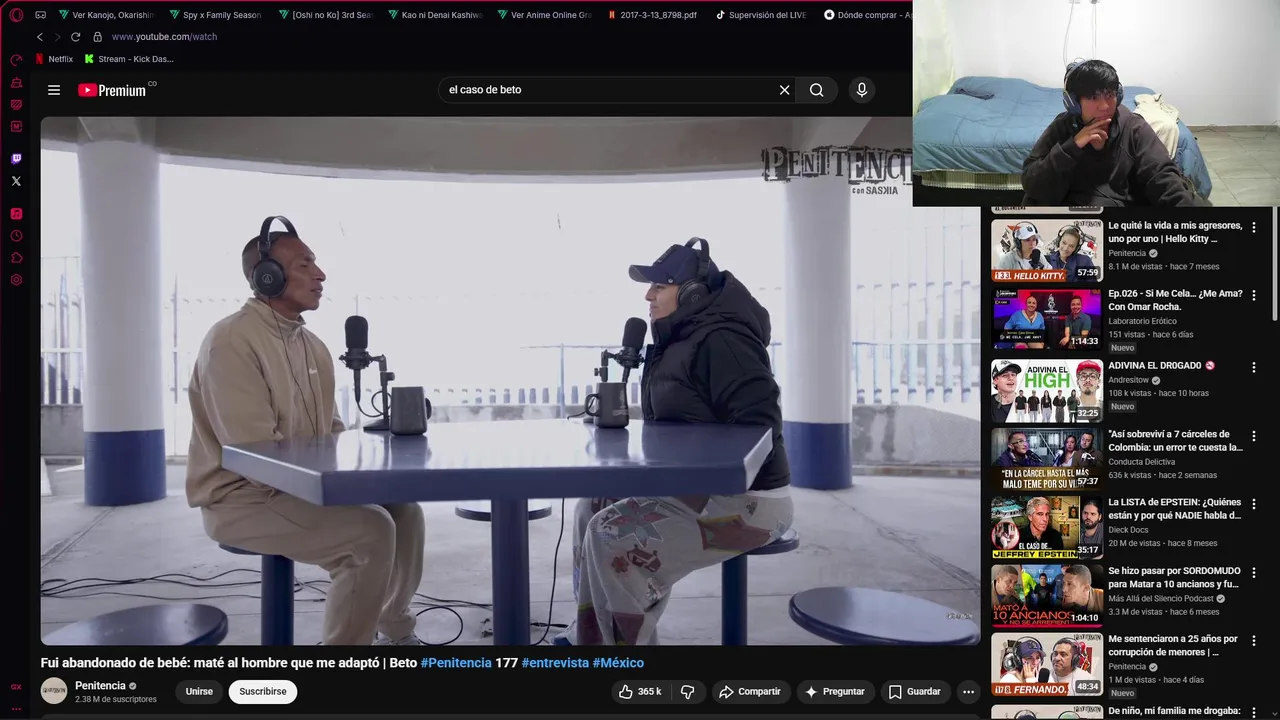Go to YouTube Premium home logo
This screenshot has width=1280, height=720.
[x=113, y=90]
